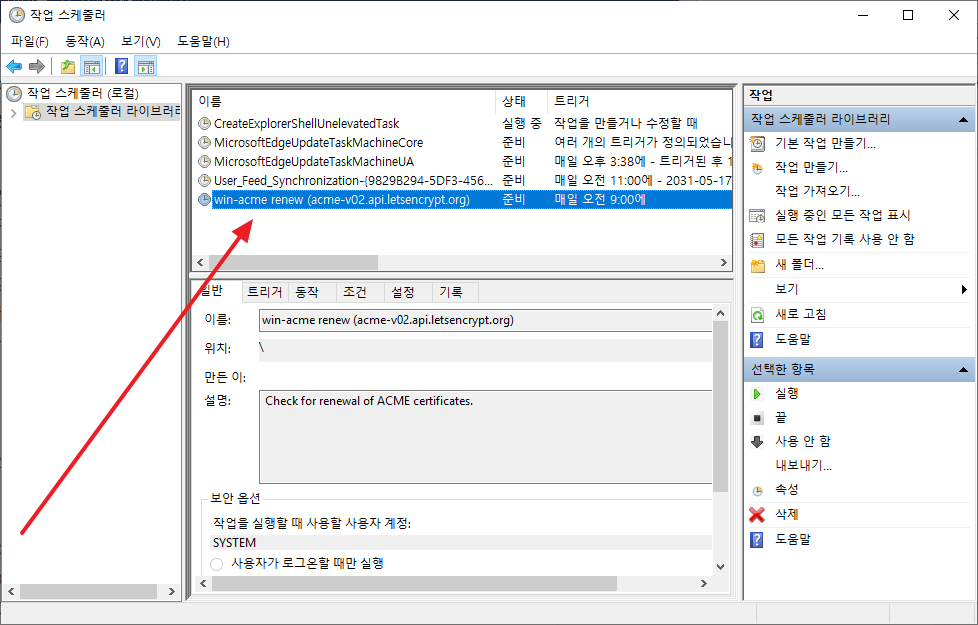Click the 이름 field with win-acme renew
The width and height of the screenshot is (978, 625).
(485, 321)
